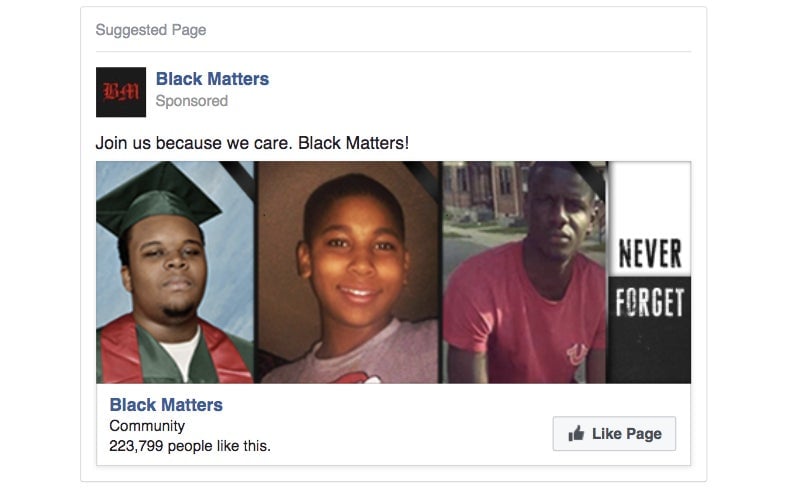
Task: Open the photo of man in red t-shirt
Action: (524, 272)
